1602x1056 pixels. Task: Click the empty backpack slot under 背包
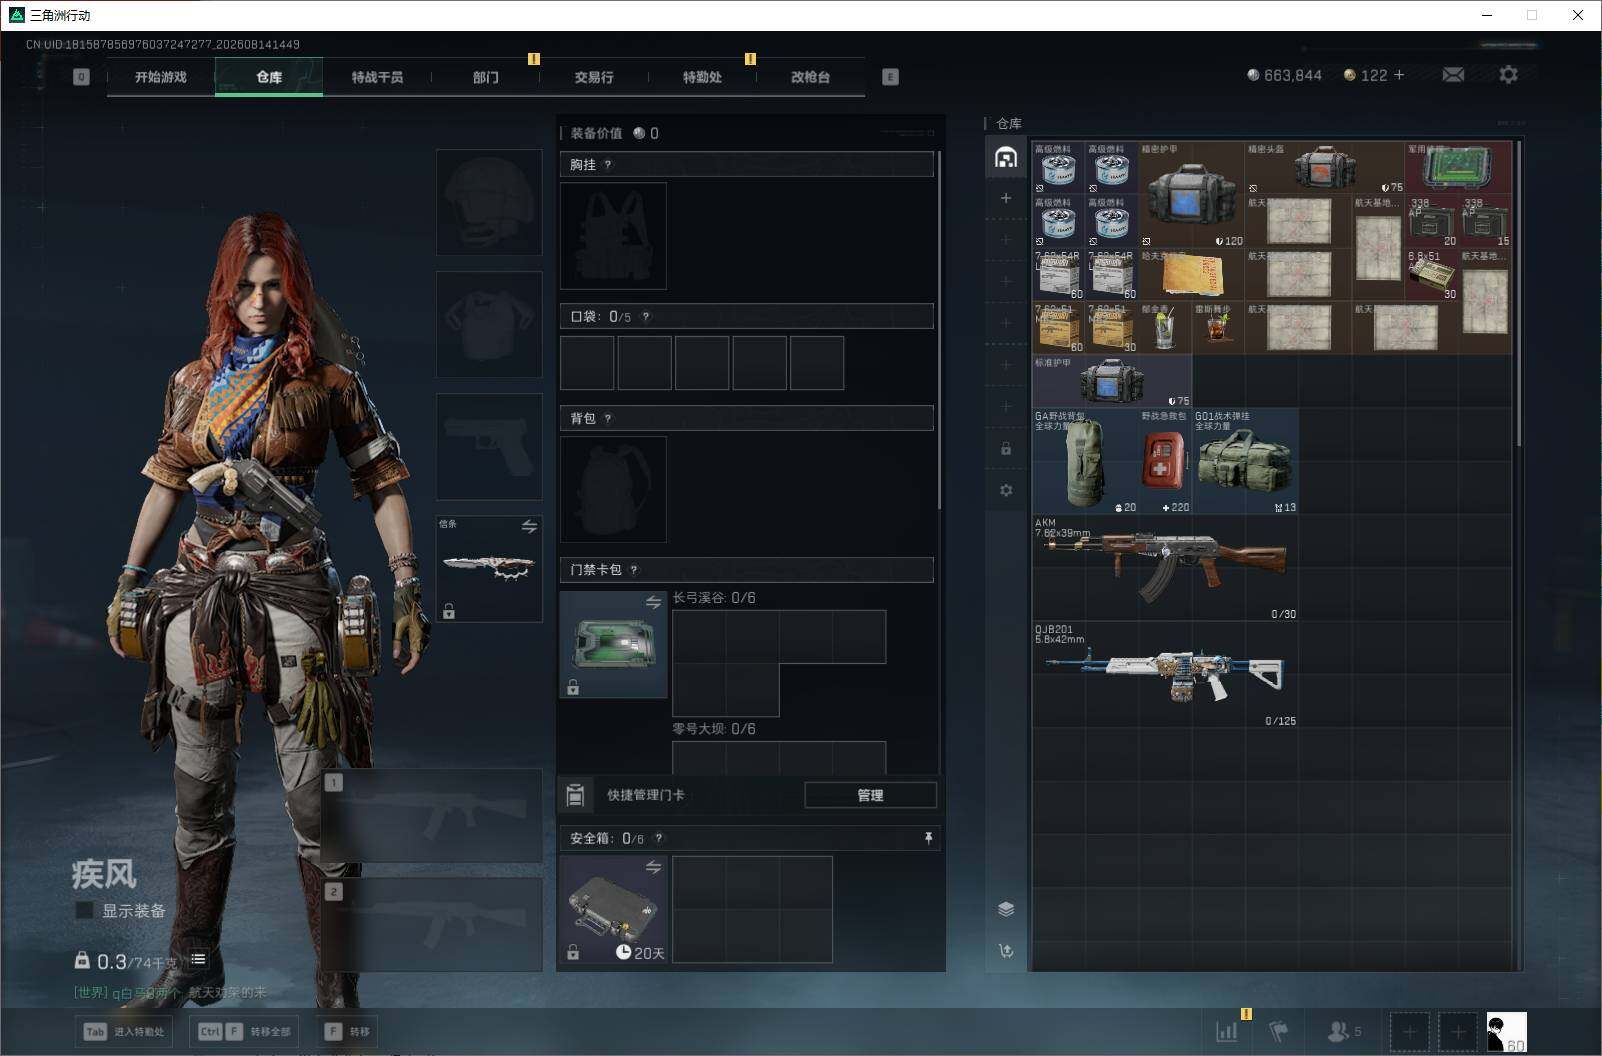click(613, 490)
